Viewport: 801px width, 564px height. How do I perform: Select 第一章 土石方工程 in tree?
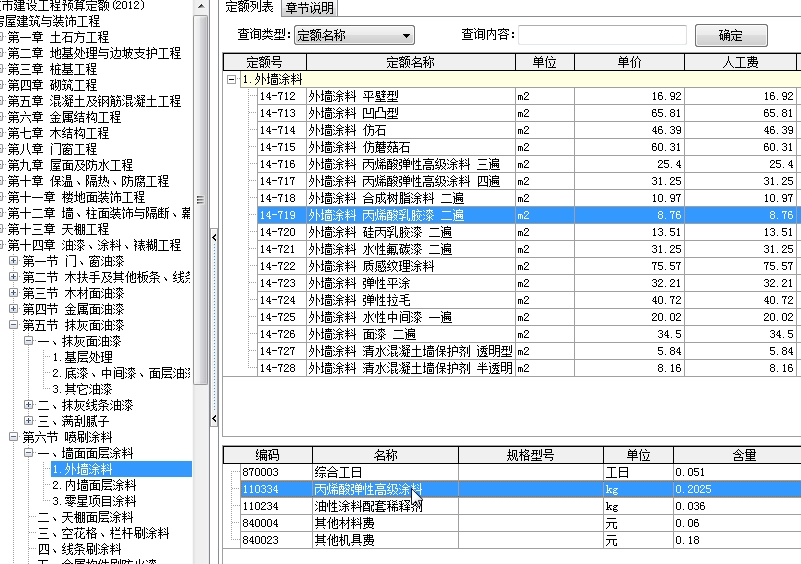click(58, 37)
